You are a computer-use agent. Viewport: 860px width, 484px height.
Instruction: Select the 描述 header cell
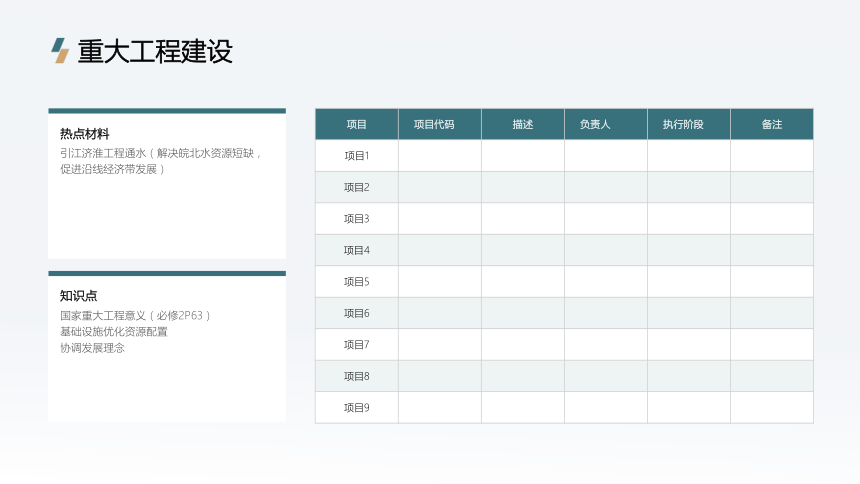coord(523,125)
